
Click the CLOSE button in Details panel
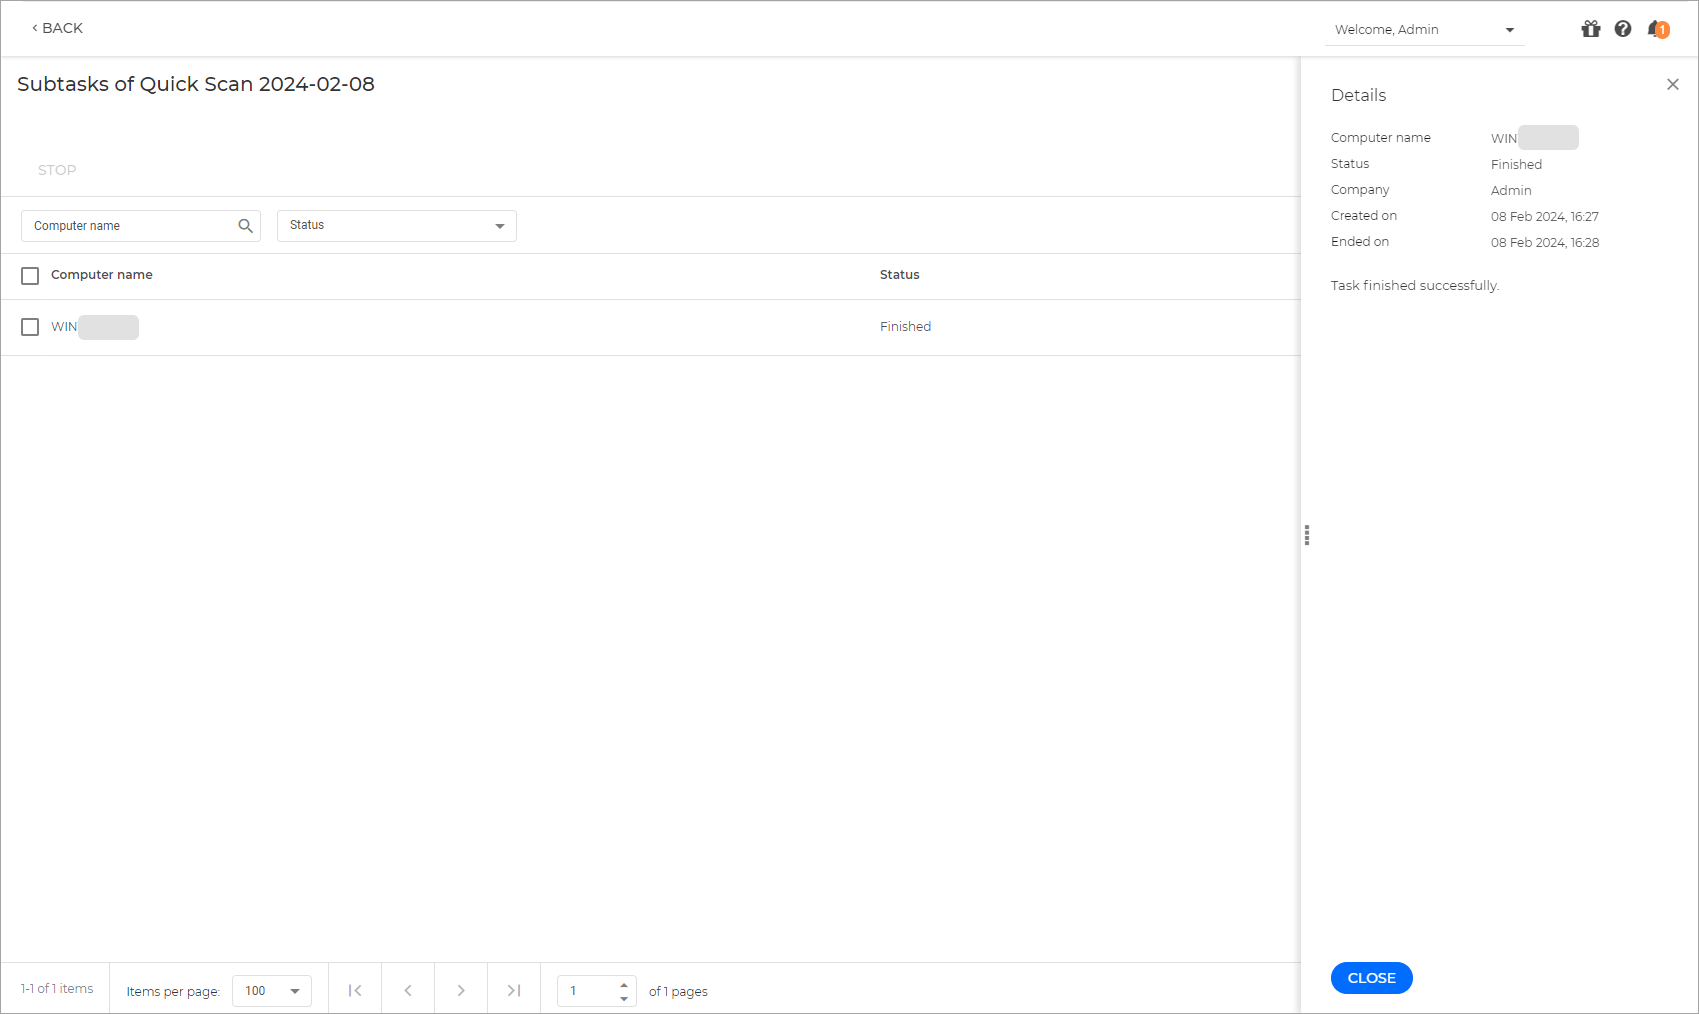tap(1371, 978)
